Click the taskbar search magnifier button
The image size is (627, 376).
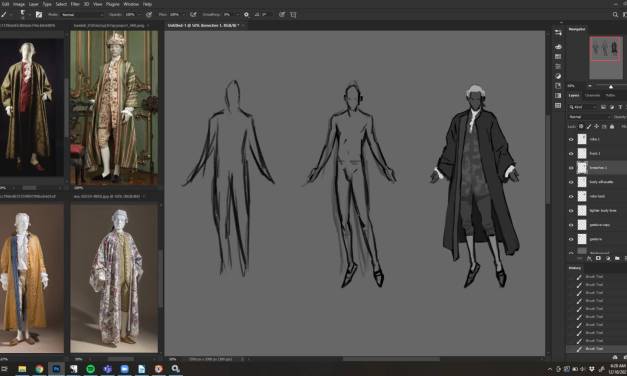click(175, 369)
